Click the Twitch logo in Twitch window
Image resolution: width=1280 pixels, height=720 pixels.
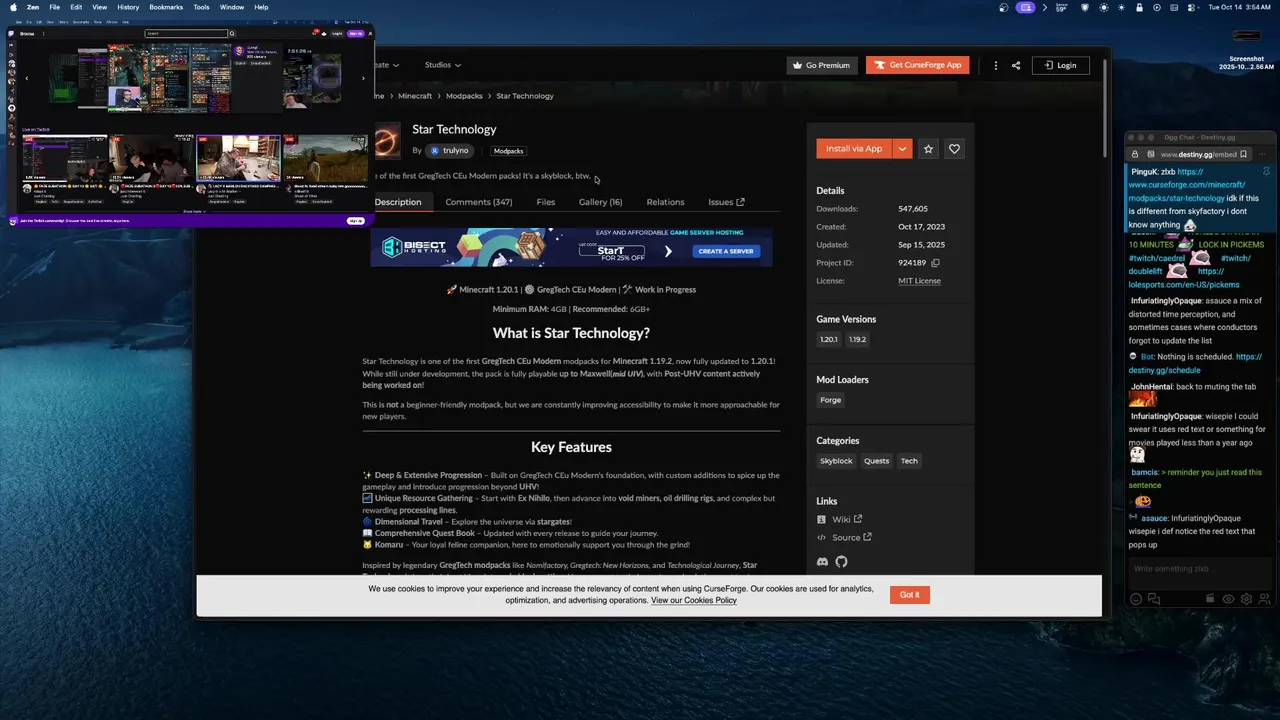(x=11, y=33)
